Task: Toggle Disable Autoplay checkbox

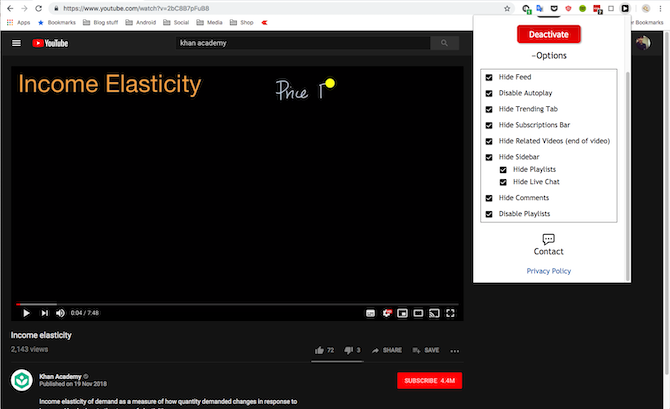Action: coord(489,93)
